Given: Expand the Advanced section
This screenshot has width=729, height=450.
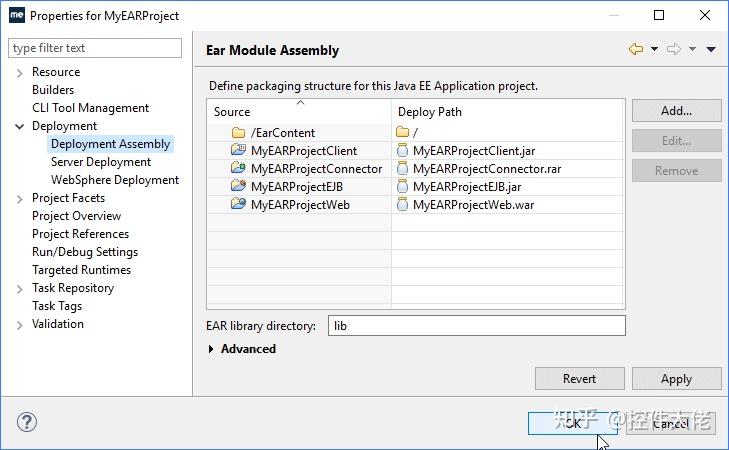Looking at the screenshot, I should point(211,349).
